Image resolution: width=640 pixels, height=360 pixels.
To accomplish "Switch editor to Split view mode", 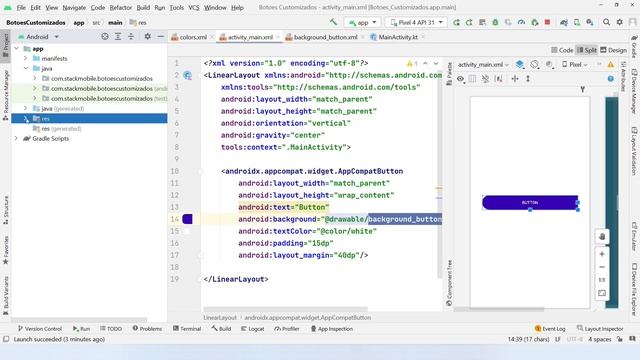I will click(587, 50).
